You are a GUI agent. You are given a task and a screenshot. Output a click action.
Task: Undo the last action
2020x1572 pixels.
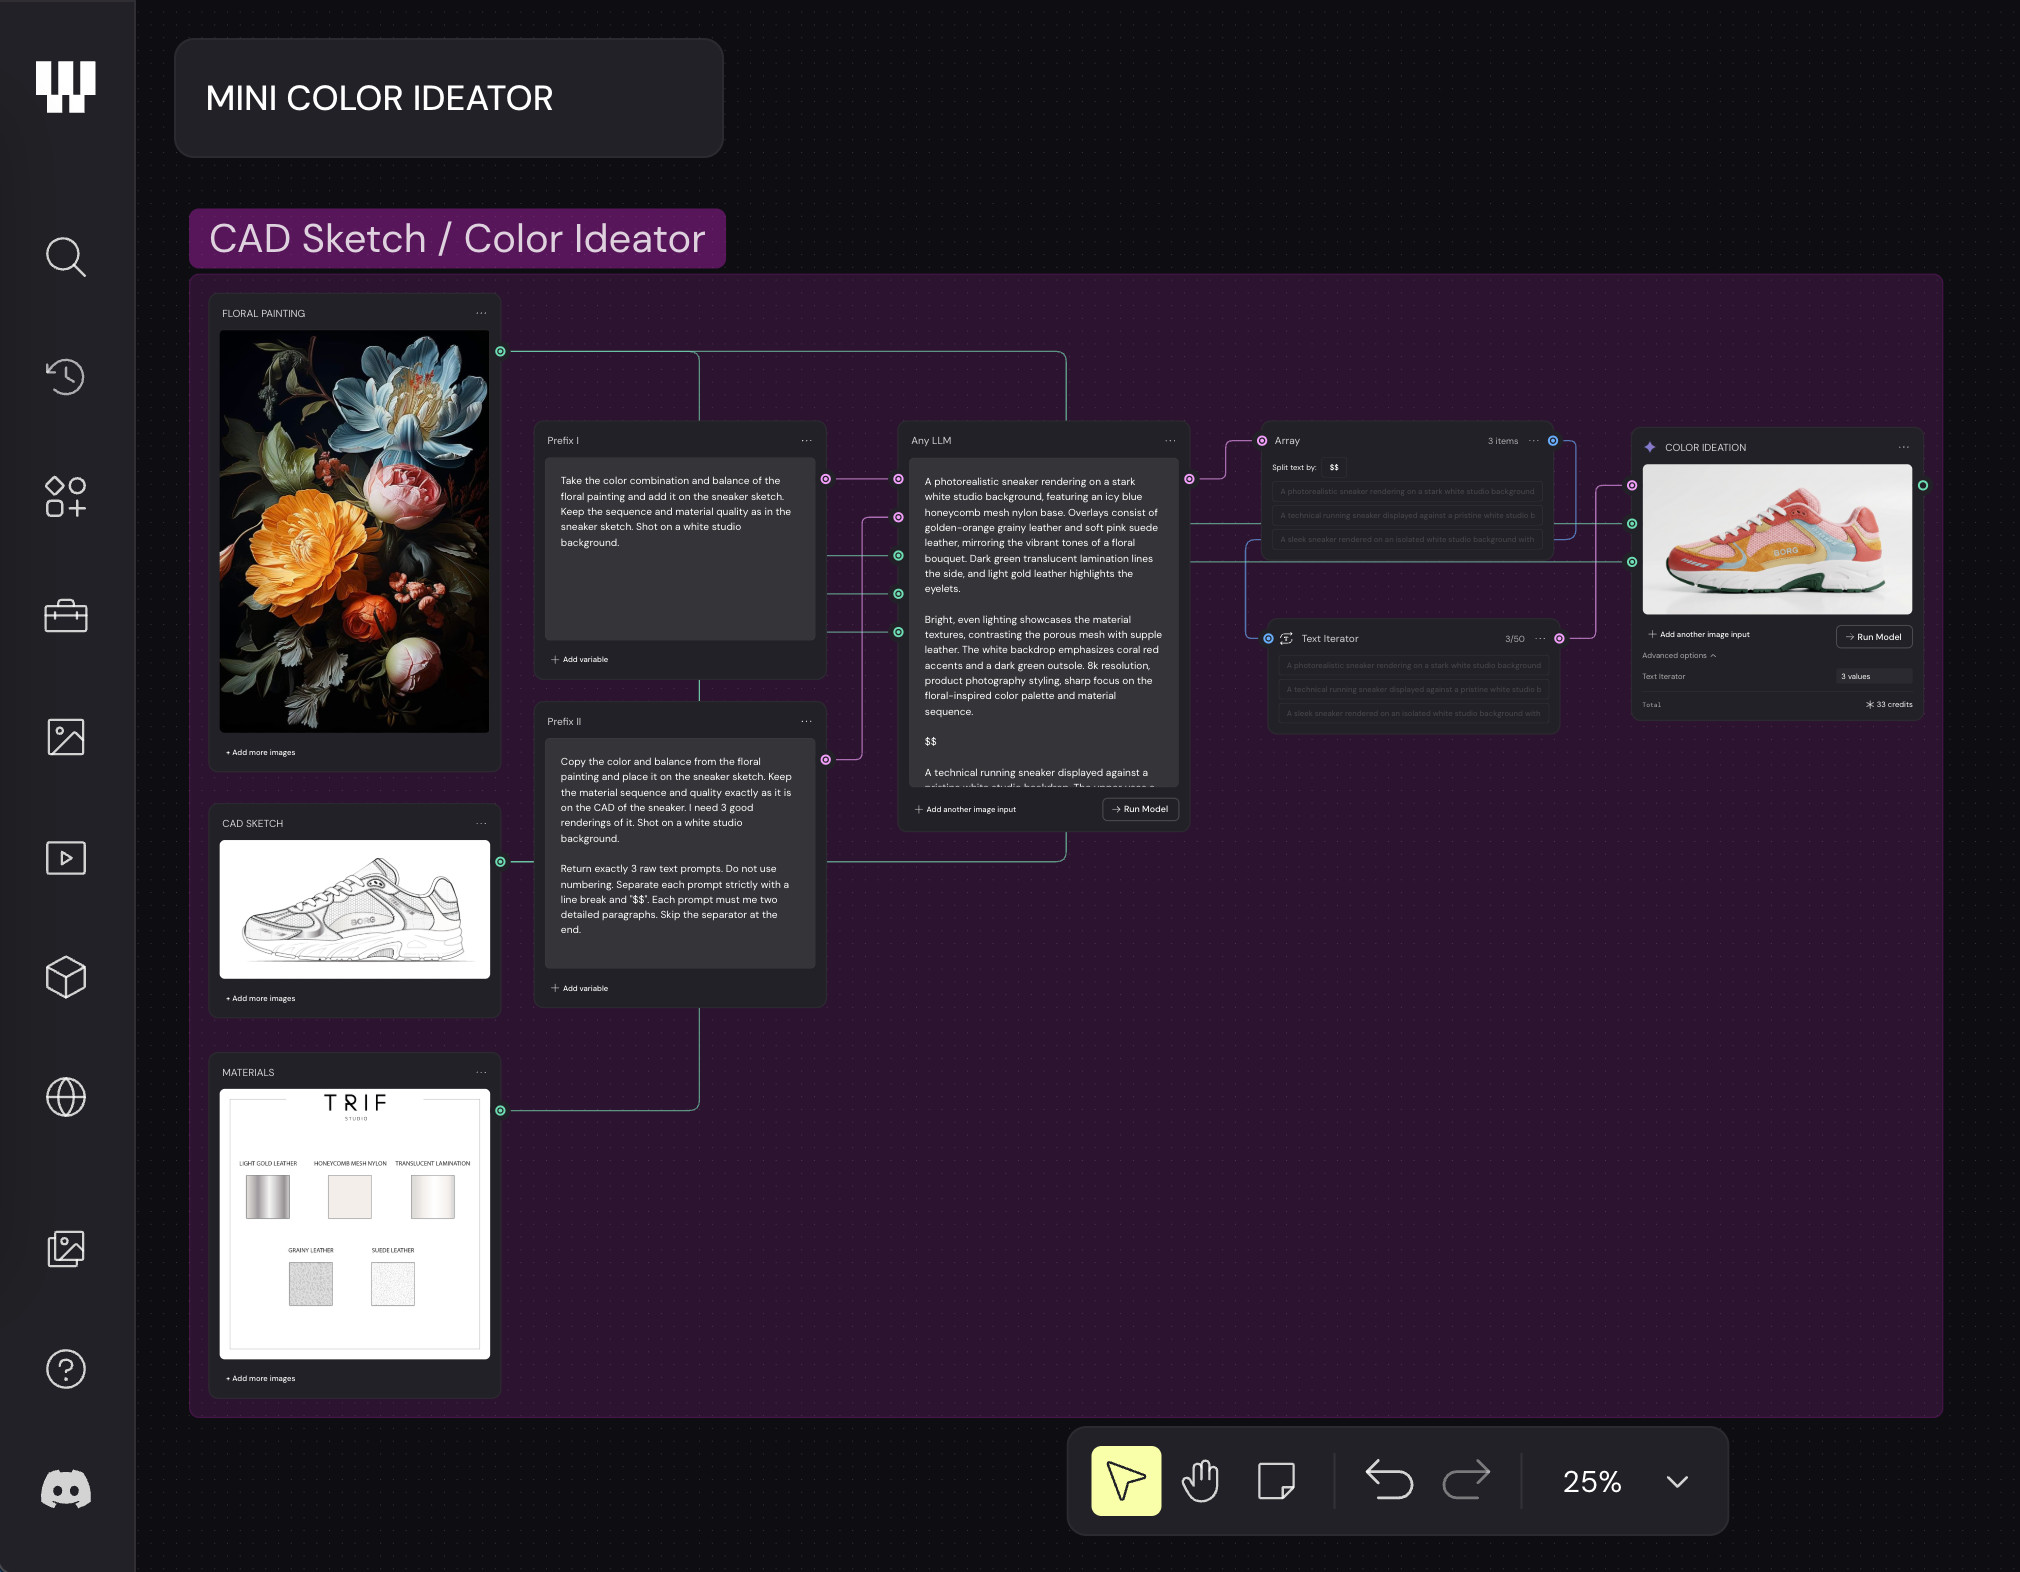(1389, 1481)
